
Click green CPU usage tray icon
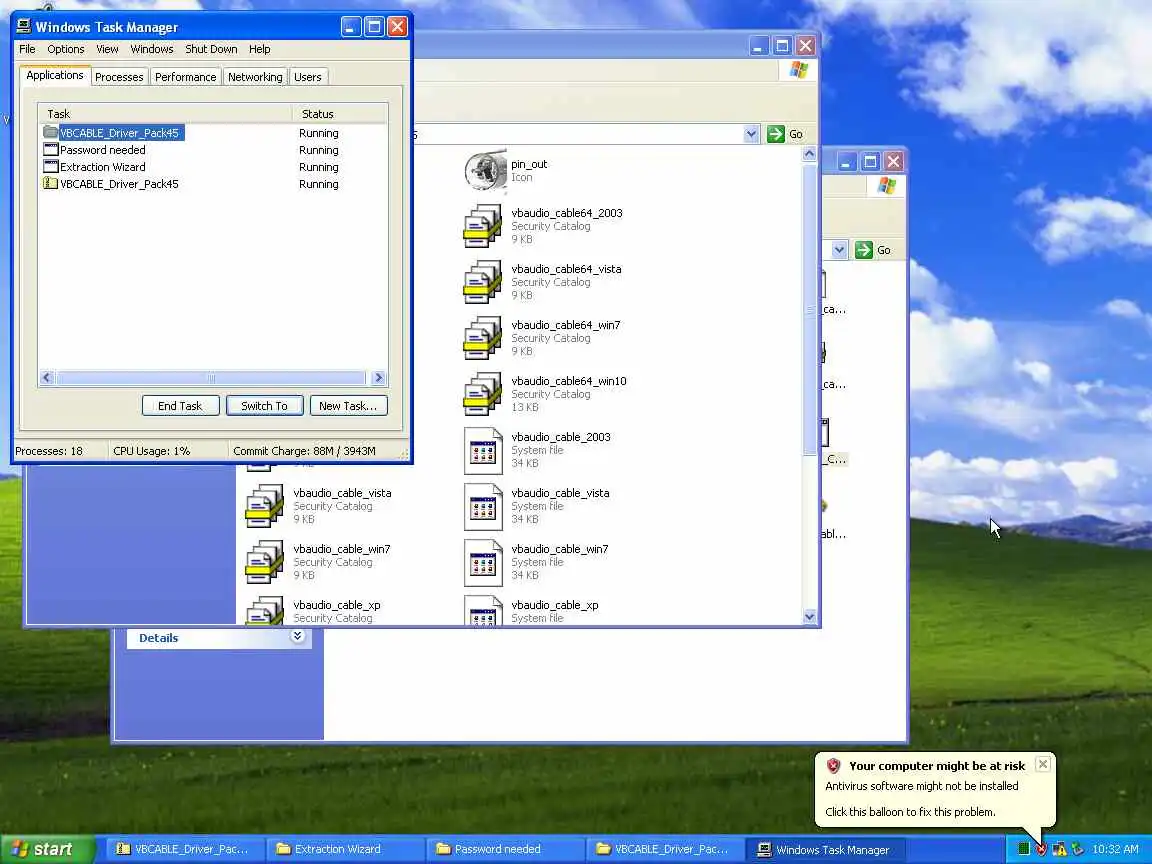(x=1023, y=849)
